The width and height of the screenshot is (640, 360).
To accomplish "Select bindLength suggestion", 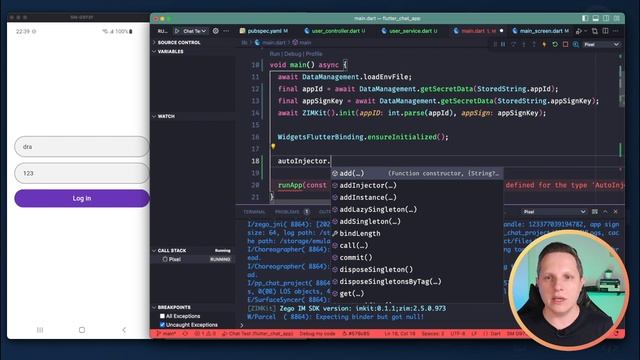I will pyautogui.click(x=417, y=233).
